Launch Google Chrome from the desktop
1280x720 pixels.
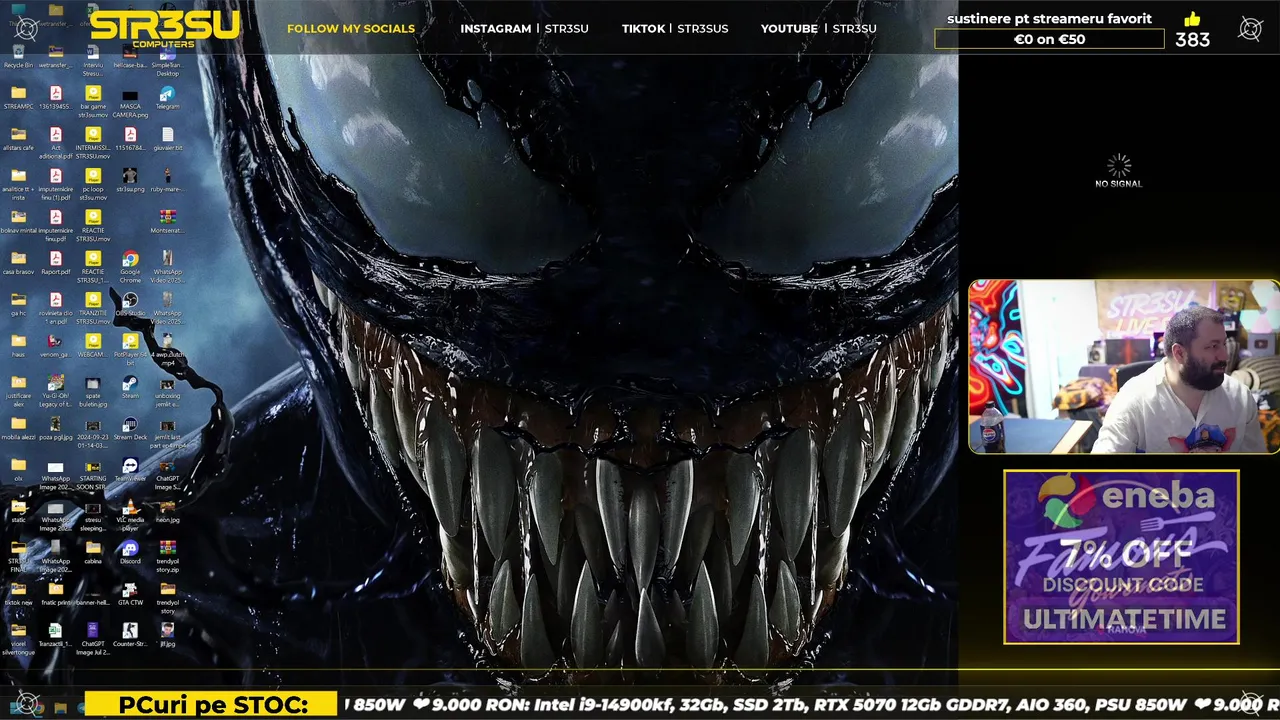point(130,268)
